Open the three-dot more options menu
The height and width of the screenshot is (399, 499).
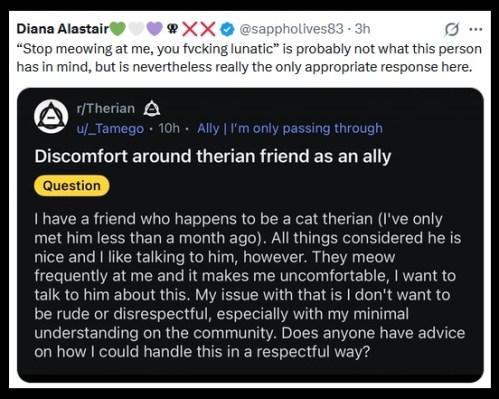coord(476,29)
